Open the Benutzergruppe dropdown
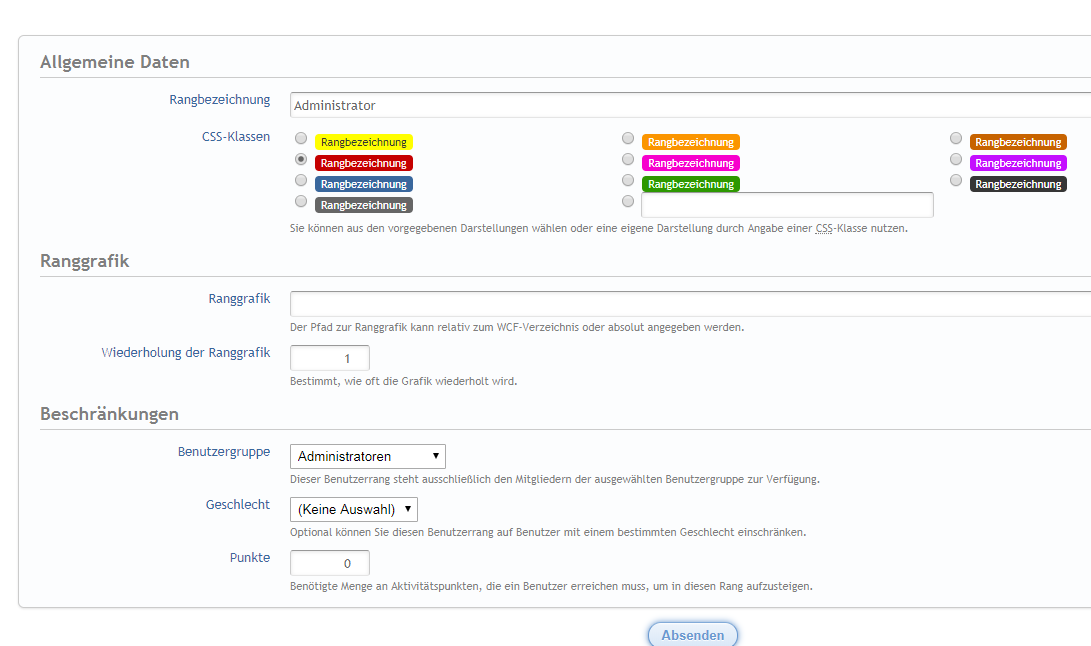 [367, 456]
